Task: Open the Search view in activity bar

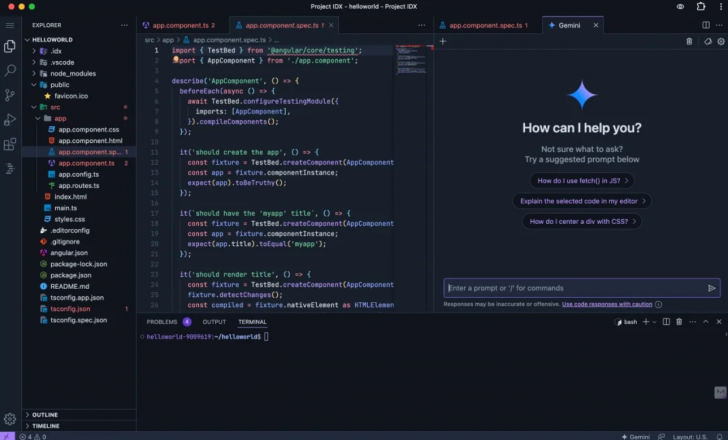Action: pos(10,70)
